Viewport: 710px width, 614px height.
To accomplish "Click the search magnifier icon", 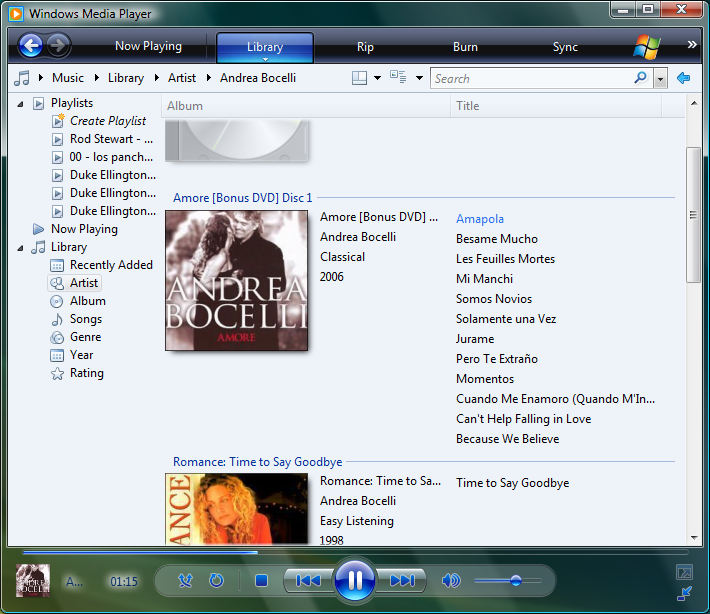I will tap(641, 78).
